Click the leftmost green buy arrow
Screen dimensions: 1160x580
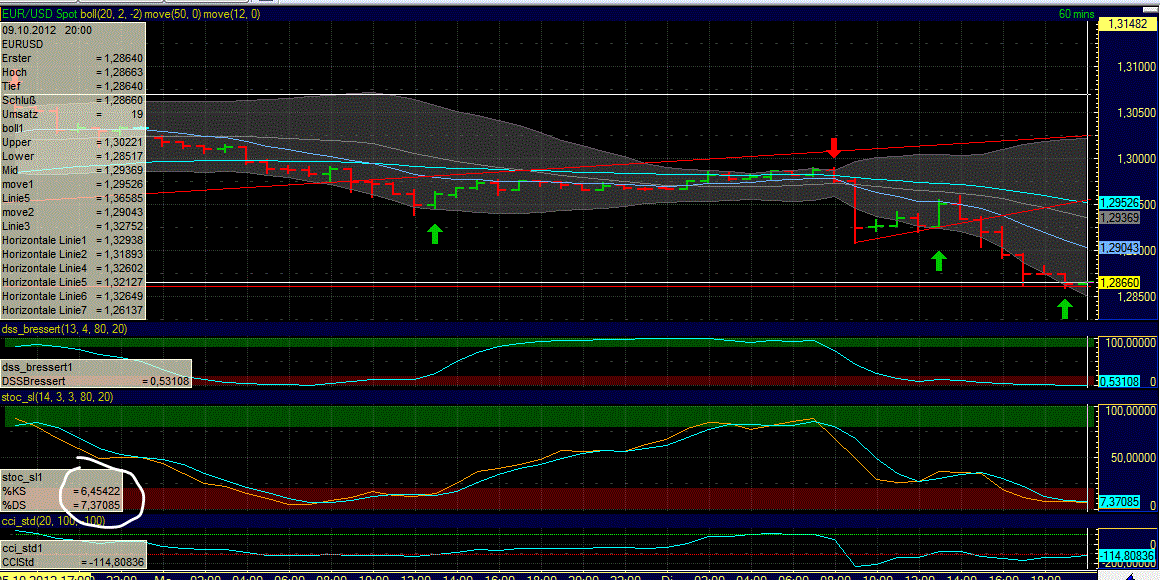[434, 233]
